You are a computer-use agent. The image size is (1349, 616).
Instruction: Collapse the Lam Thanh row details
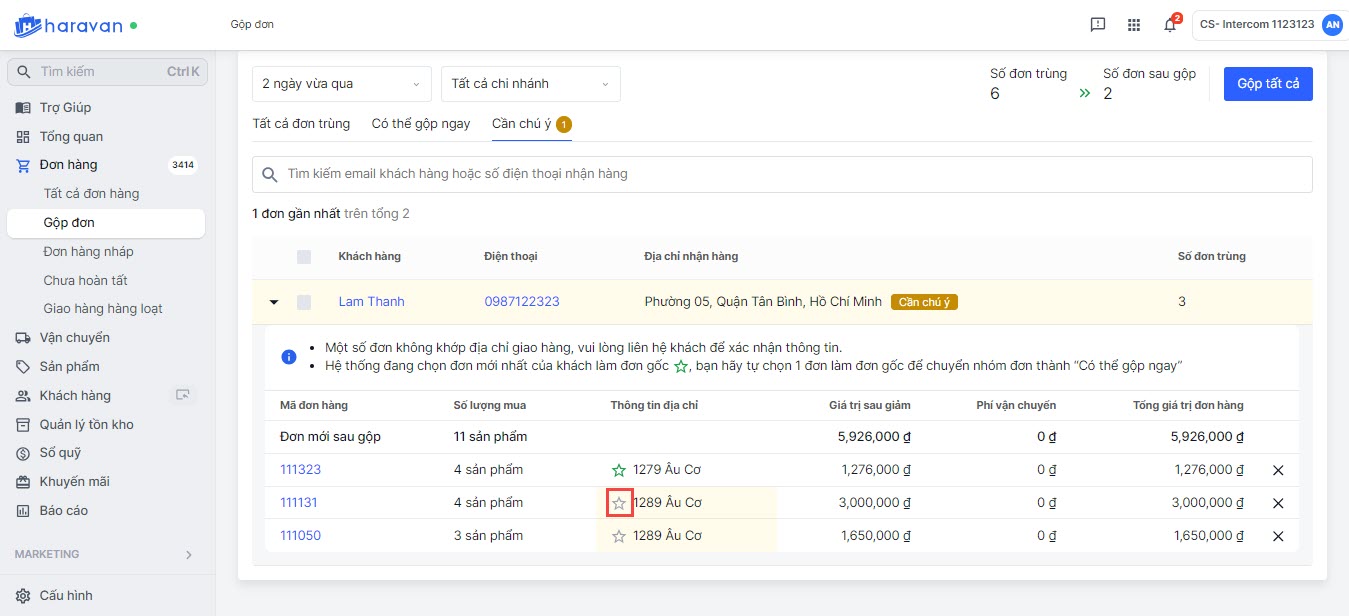pos(274,302)
